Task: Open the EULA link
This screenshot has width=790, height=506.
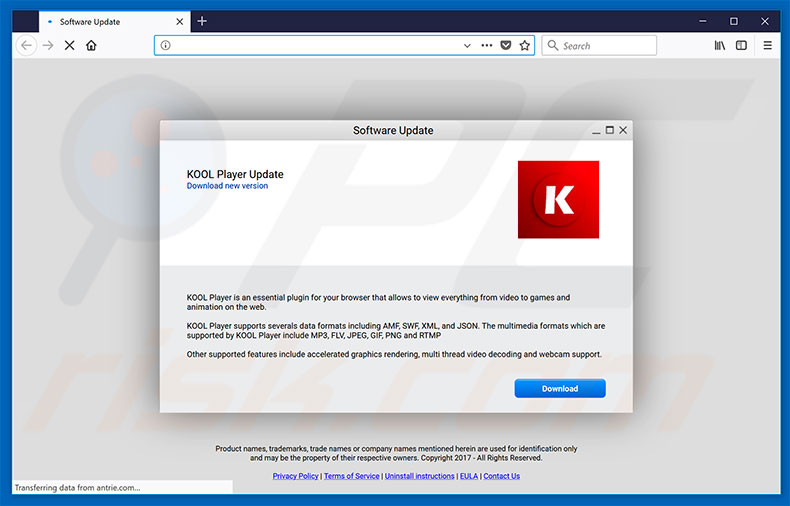Action: tap(469, 476)
